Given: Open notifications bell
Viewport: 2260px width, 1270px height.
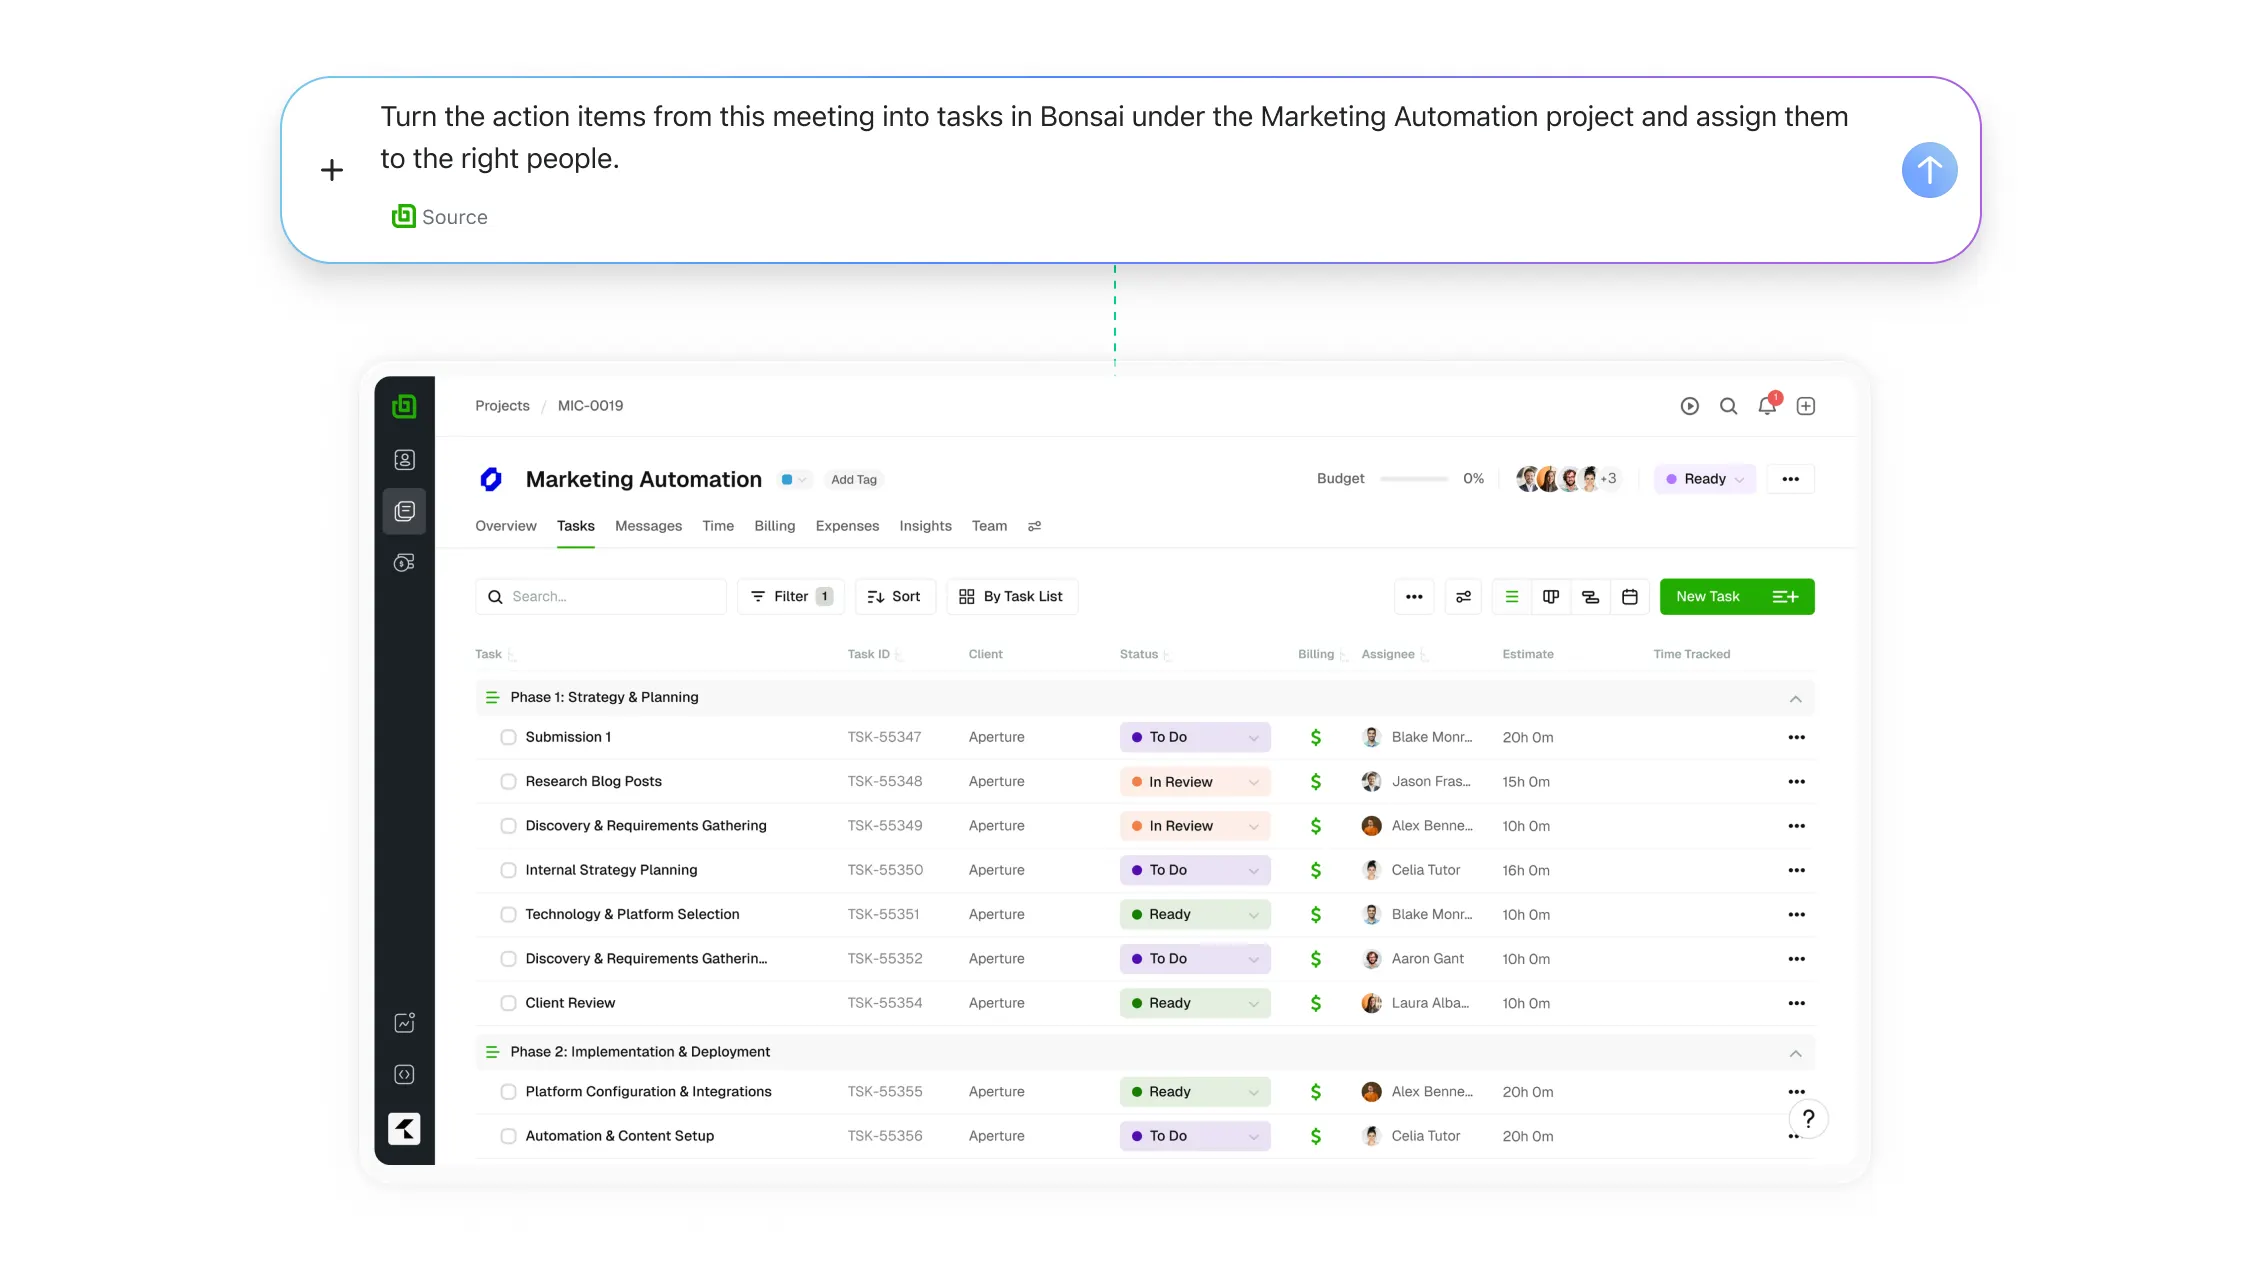Looking at the screenshot, I should (x=1768, y=405).
